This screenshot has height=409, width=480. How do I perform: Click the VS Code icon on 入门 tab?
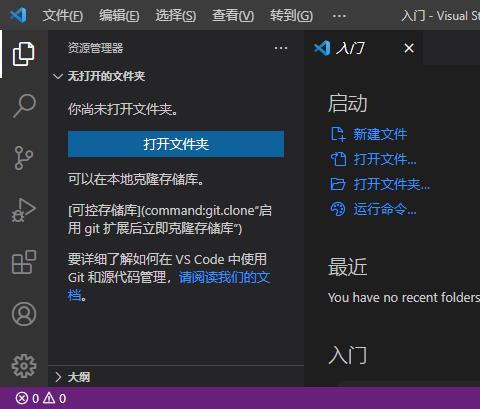coord(322,48)
